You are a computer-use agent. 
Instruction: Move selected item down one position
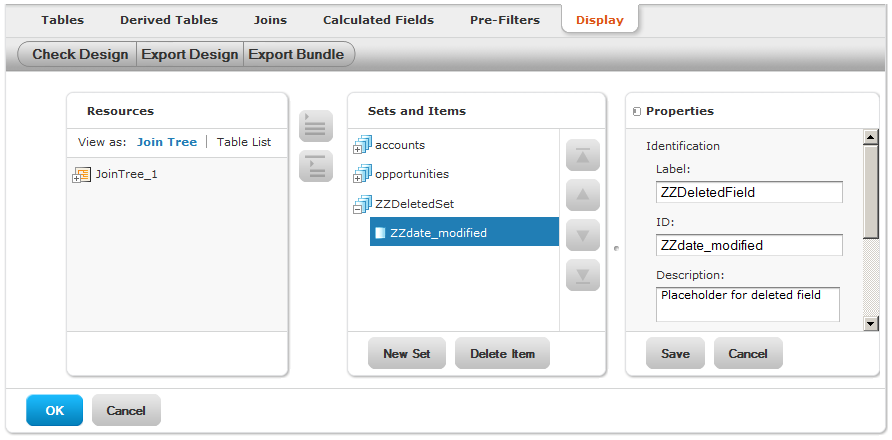pos(583,235)
